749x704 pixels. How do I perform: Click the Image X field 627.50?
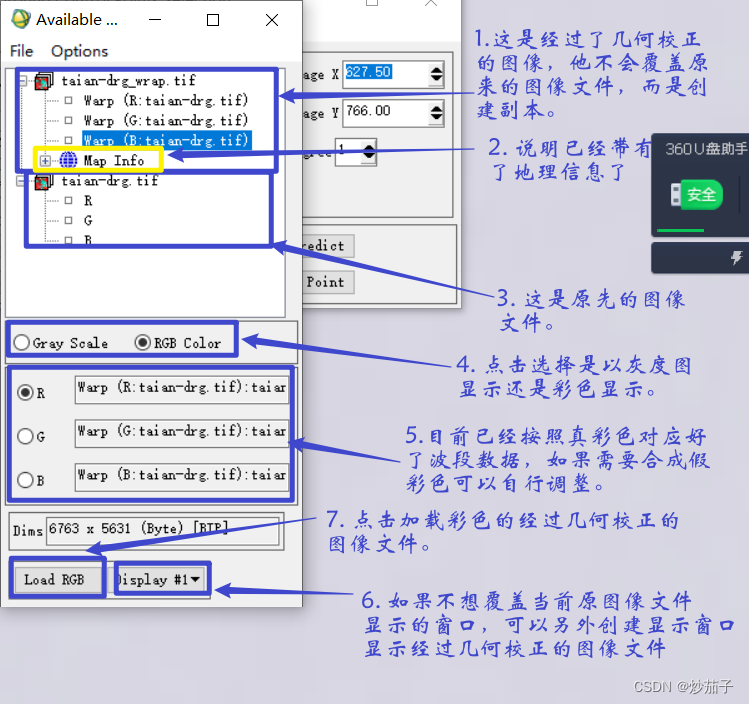coord(386,74)
